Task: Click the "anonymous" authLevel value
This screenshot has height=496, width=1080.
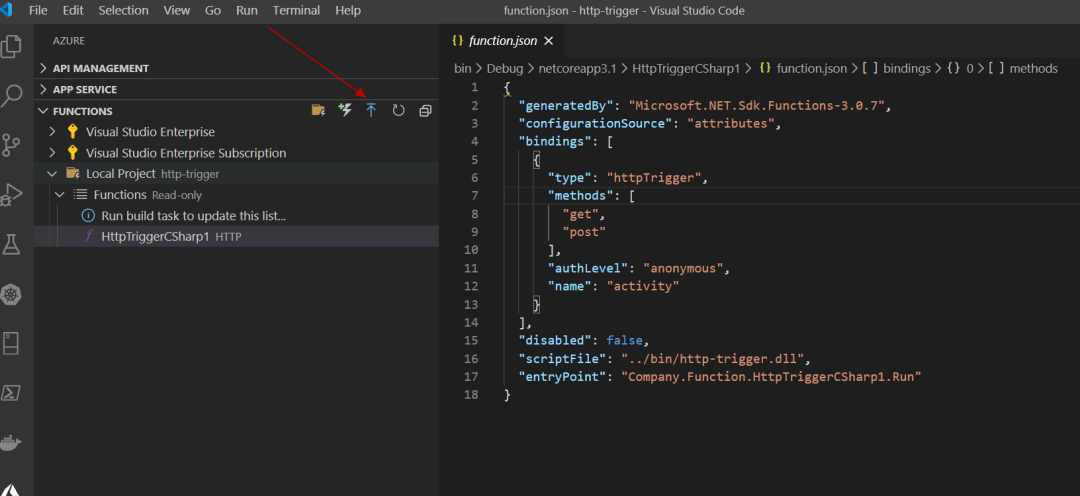Action: coord(682,268)
